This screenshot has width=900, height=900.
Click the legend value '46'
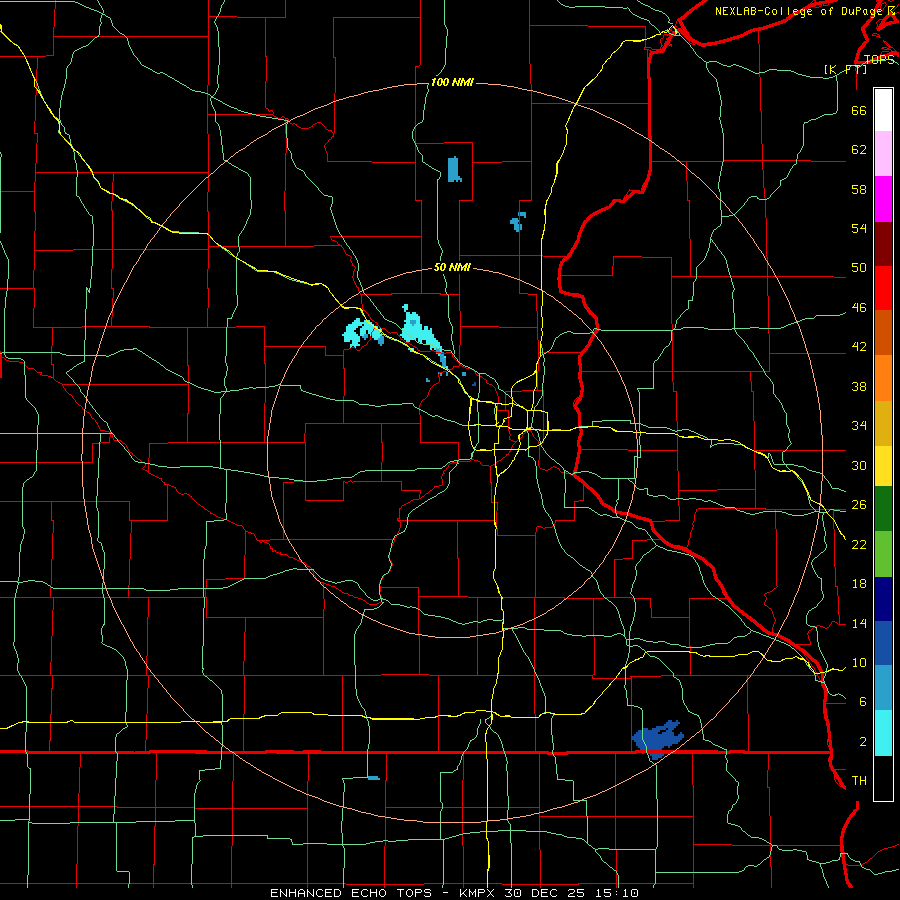point(859,308)
